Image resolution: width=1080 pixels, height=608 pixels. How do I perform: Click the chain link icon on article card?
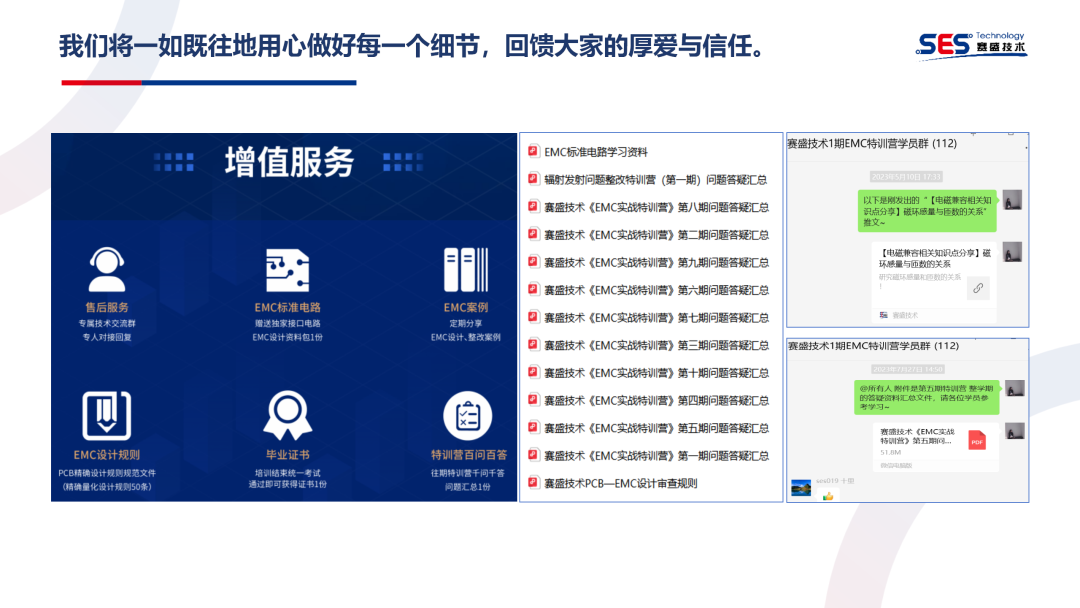978,289
